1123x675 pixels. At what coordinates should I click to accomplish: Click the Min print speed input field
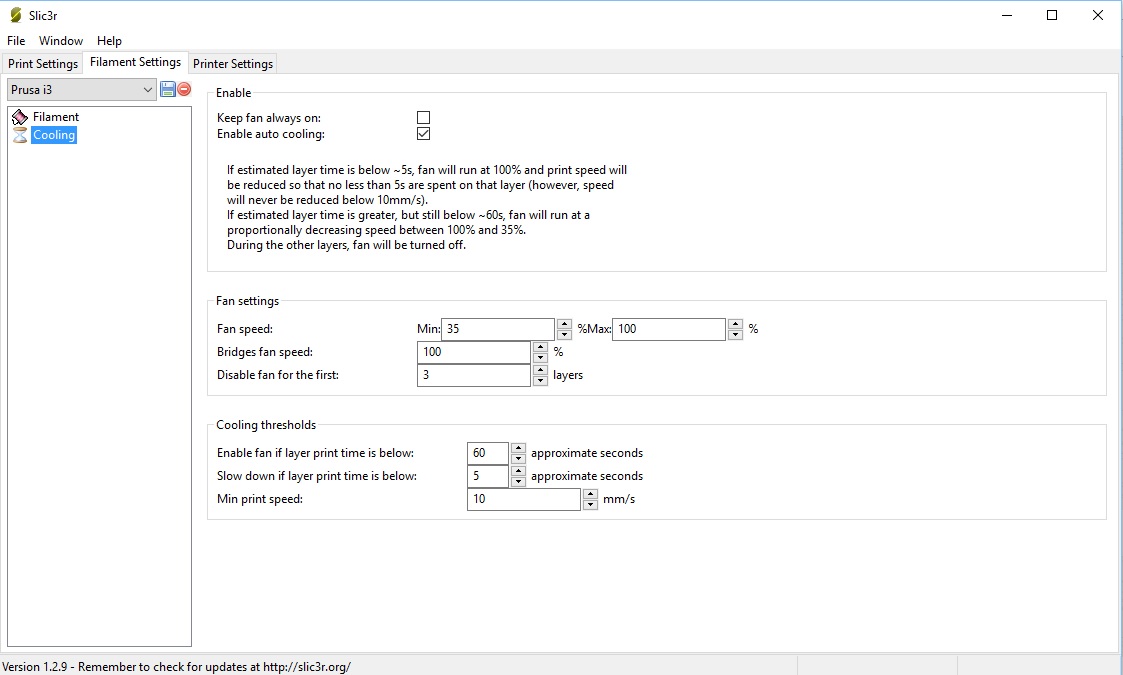click(x=523, y=499)
